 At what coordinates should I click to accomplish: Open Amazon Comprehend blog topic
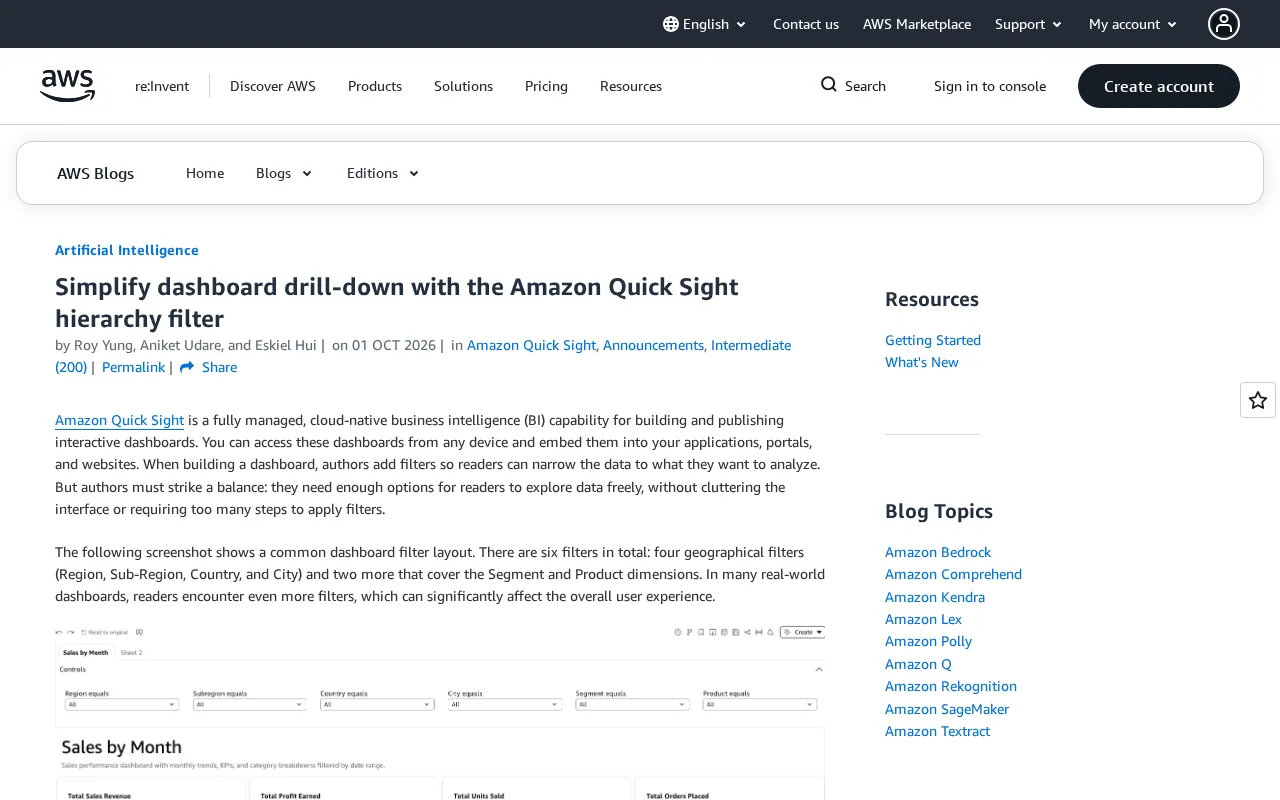click(953, 574)
